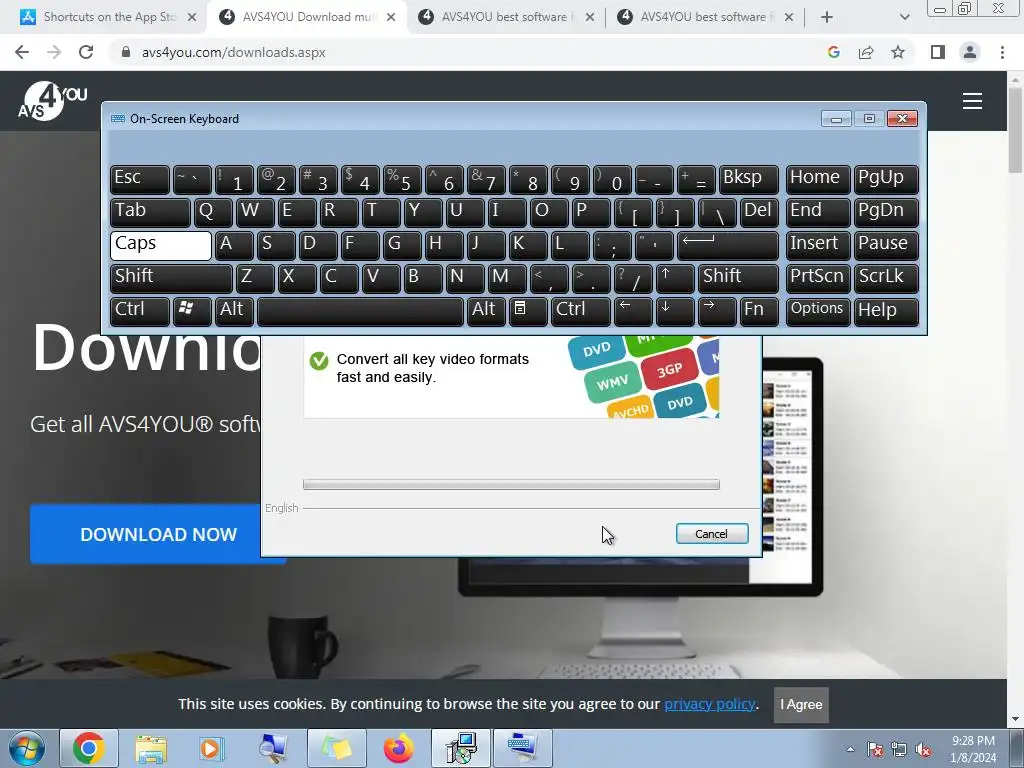Close the Shortcuts on the App Store tab
Viewport: 1024px width, 768px height.
[x=192, y=17]
